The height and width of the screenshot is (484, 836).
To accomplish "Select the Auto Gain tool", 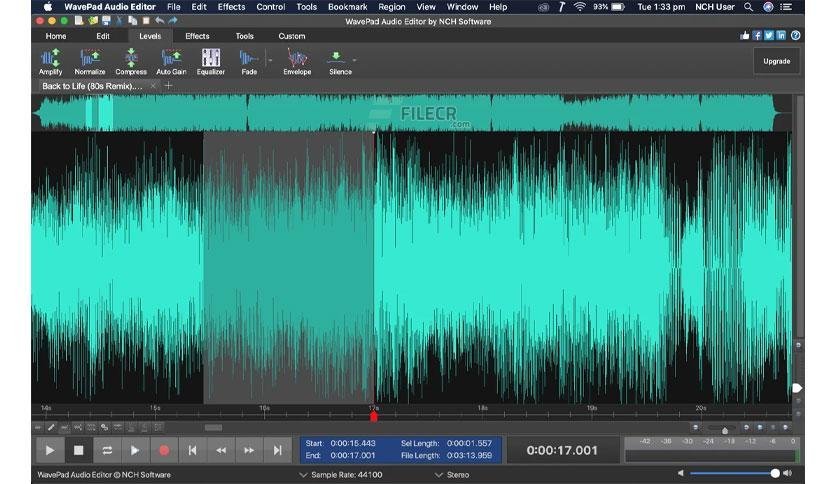I will pos(171,59).
